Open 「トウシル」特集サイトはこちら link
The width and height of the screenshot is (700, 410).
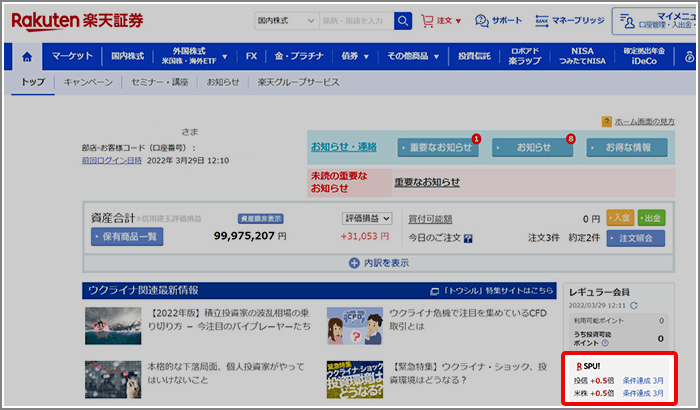click(491, 291)
